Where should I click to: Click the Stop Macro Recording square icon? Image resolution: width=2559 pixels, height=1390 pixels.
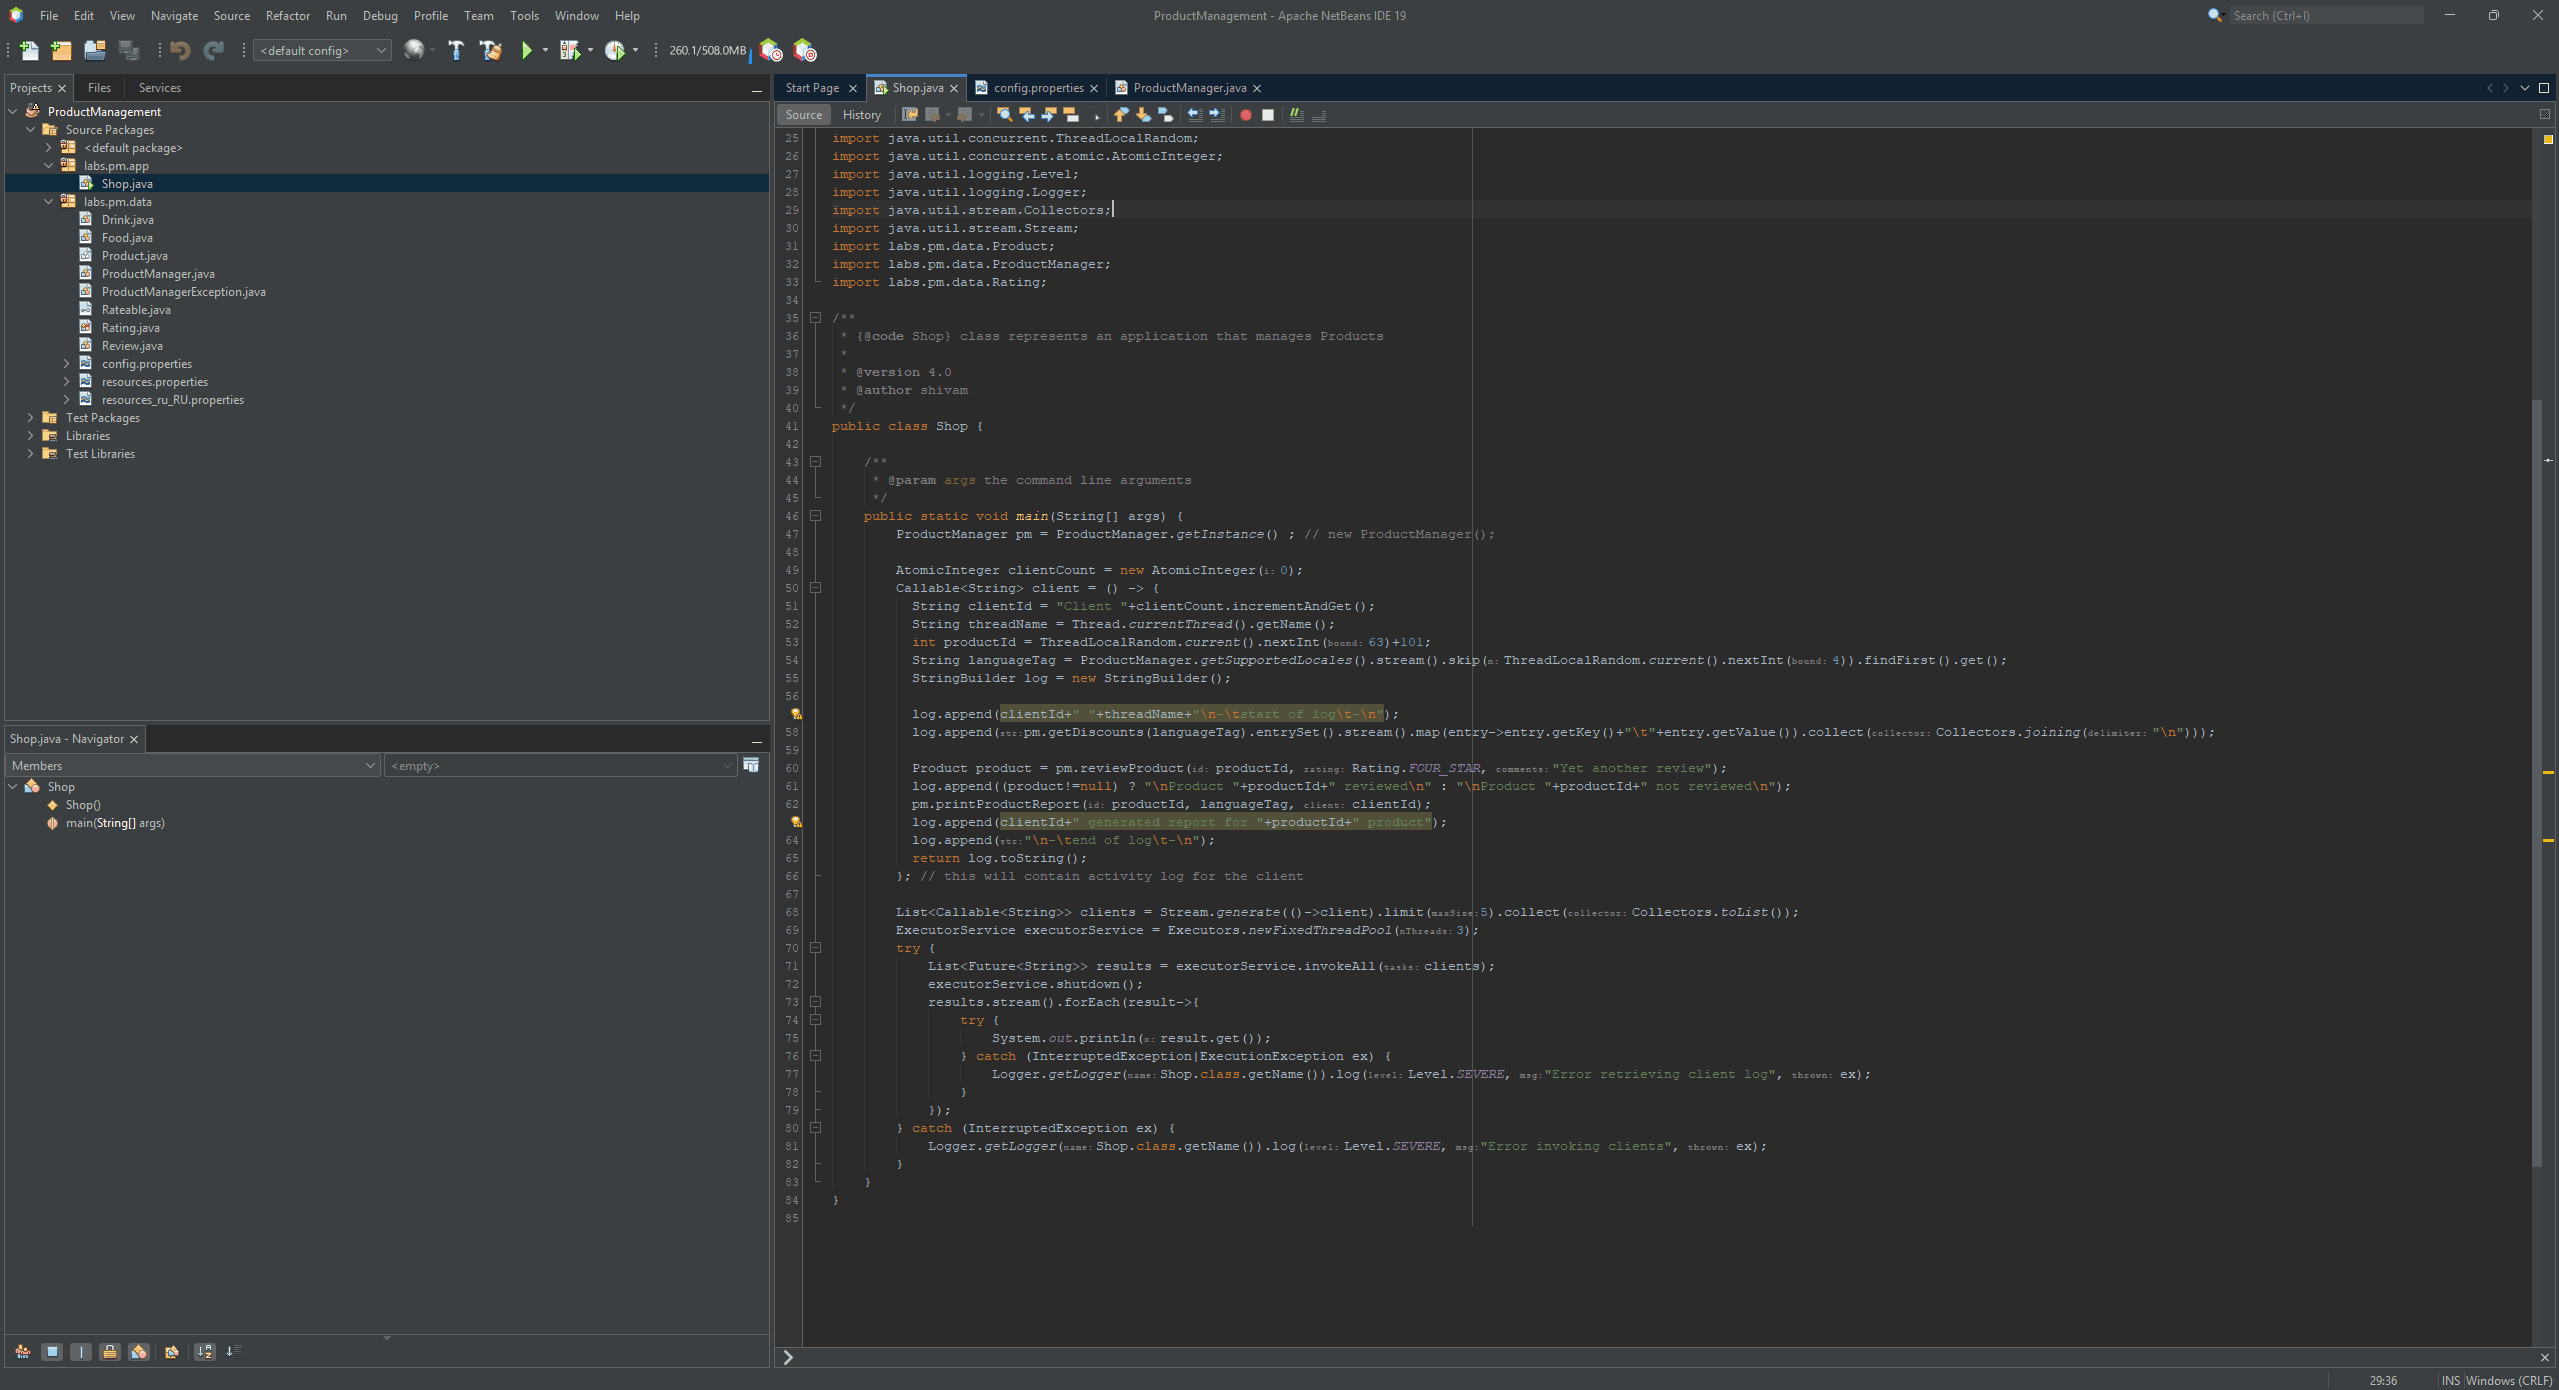click(x=1268, y=115)
